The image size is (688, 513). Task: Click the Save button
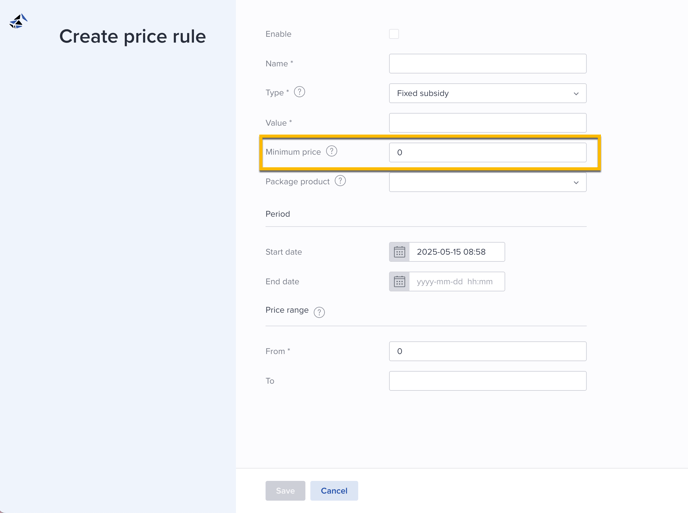pos(285,491)
